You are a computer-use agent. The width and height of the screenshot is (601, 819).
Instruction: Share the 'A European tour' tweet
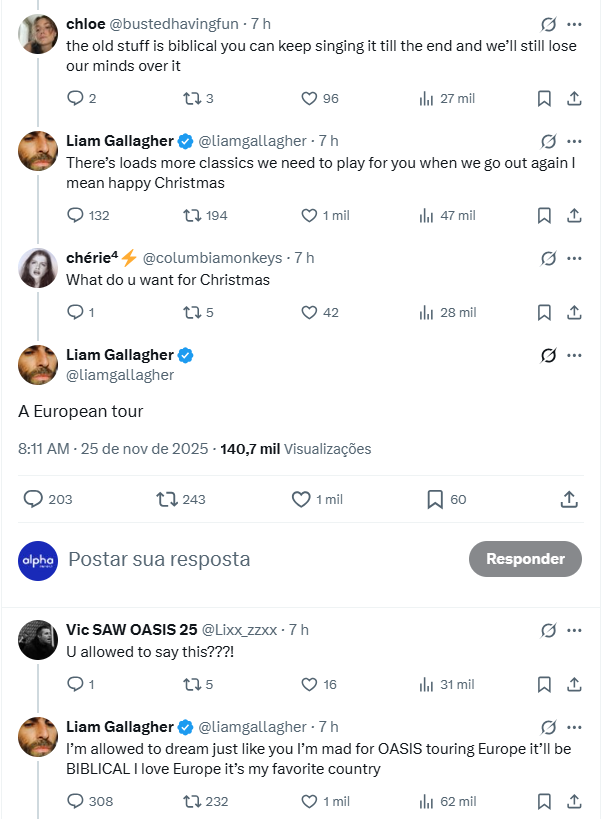[568, 499]
